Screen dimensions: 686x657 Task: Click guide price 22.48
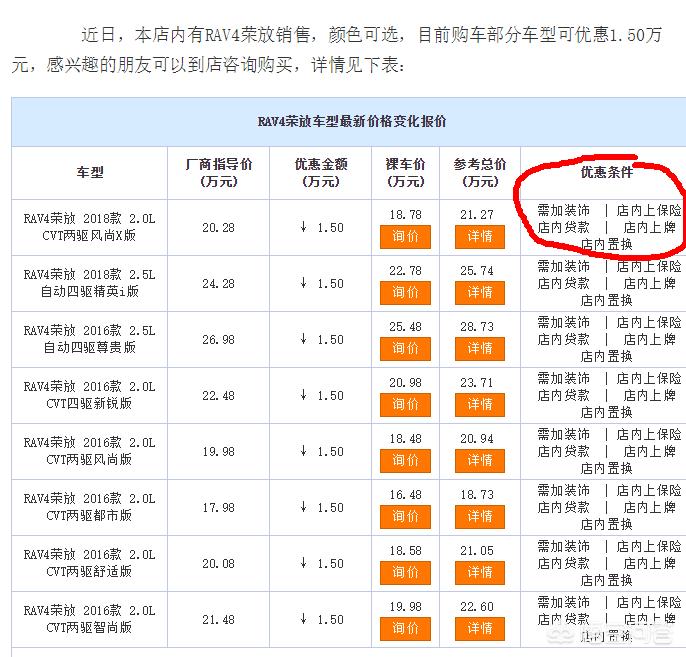point(218,396)
